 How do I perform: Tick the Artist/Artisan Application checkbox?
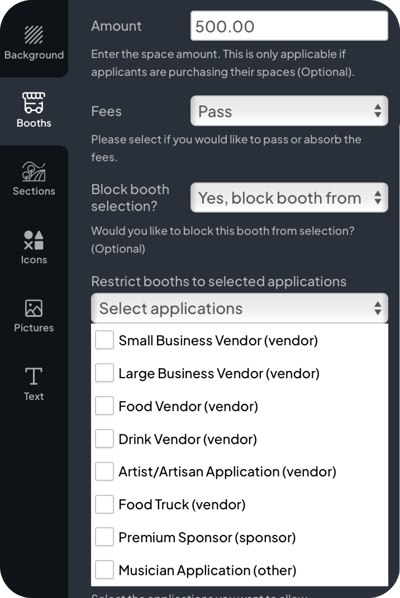click(x=104, y=471)
